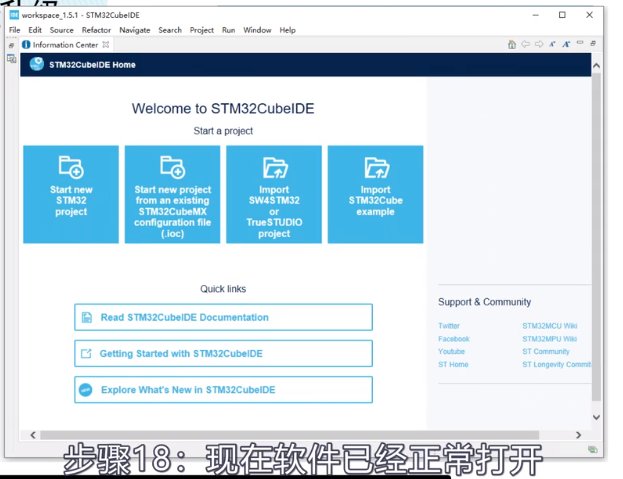Click the import folder icon on SW4STM32 or TrueSTUDIO tile
The height and width of the screenshot is (479, 623).
coord(275,168)
